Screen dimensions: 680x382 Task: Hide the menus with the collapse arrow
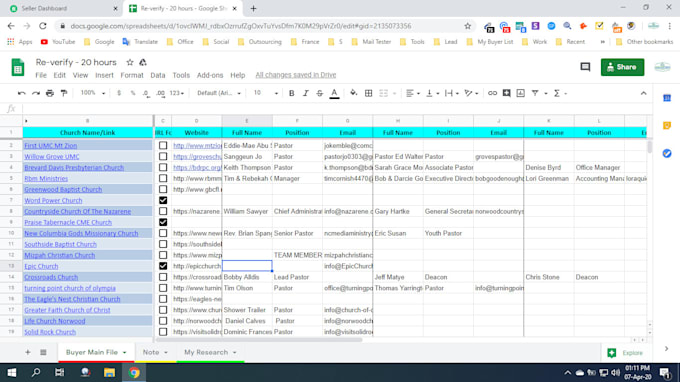click(x=643, y=93)
